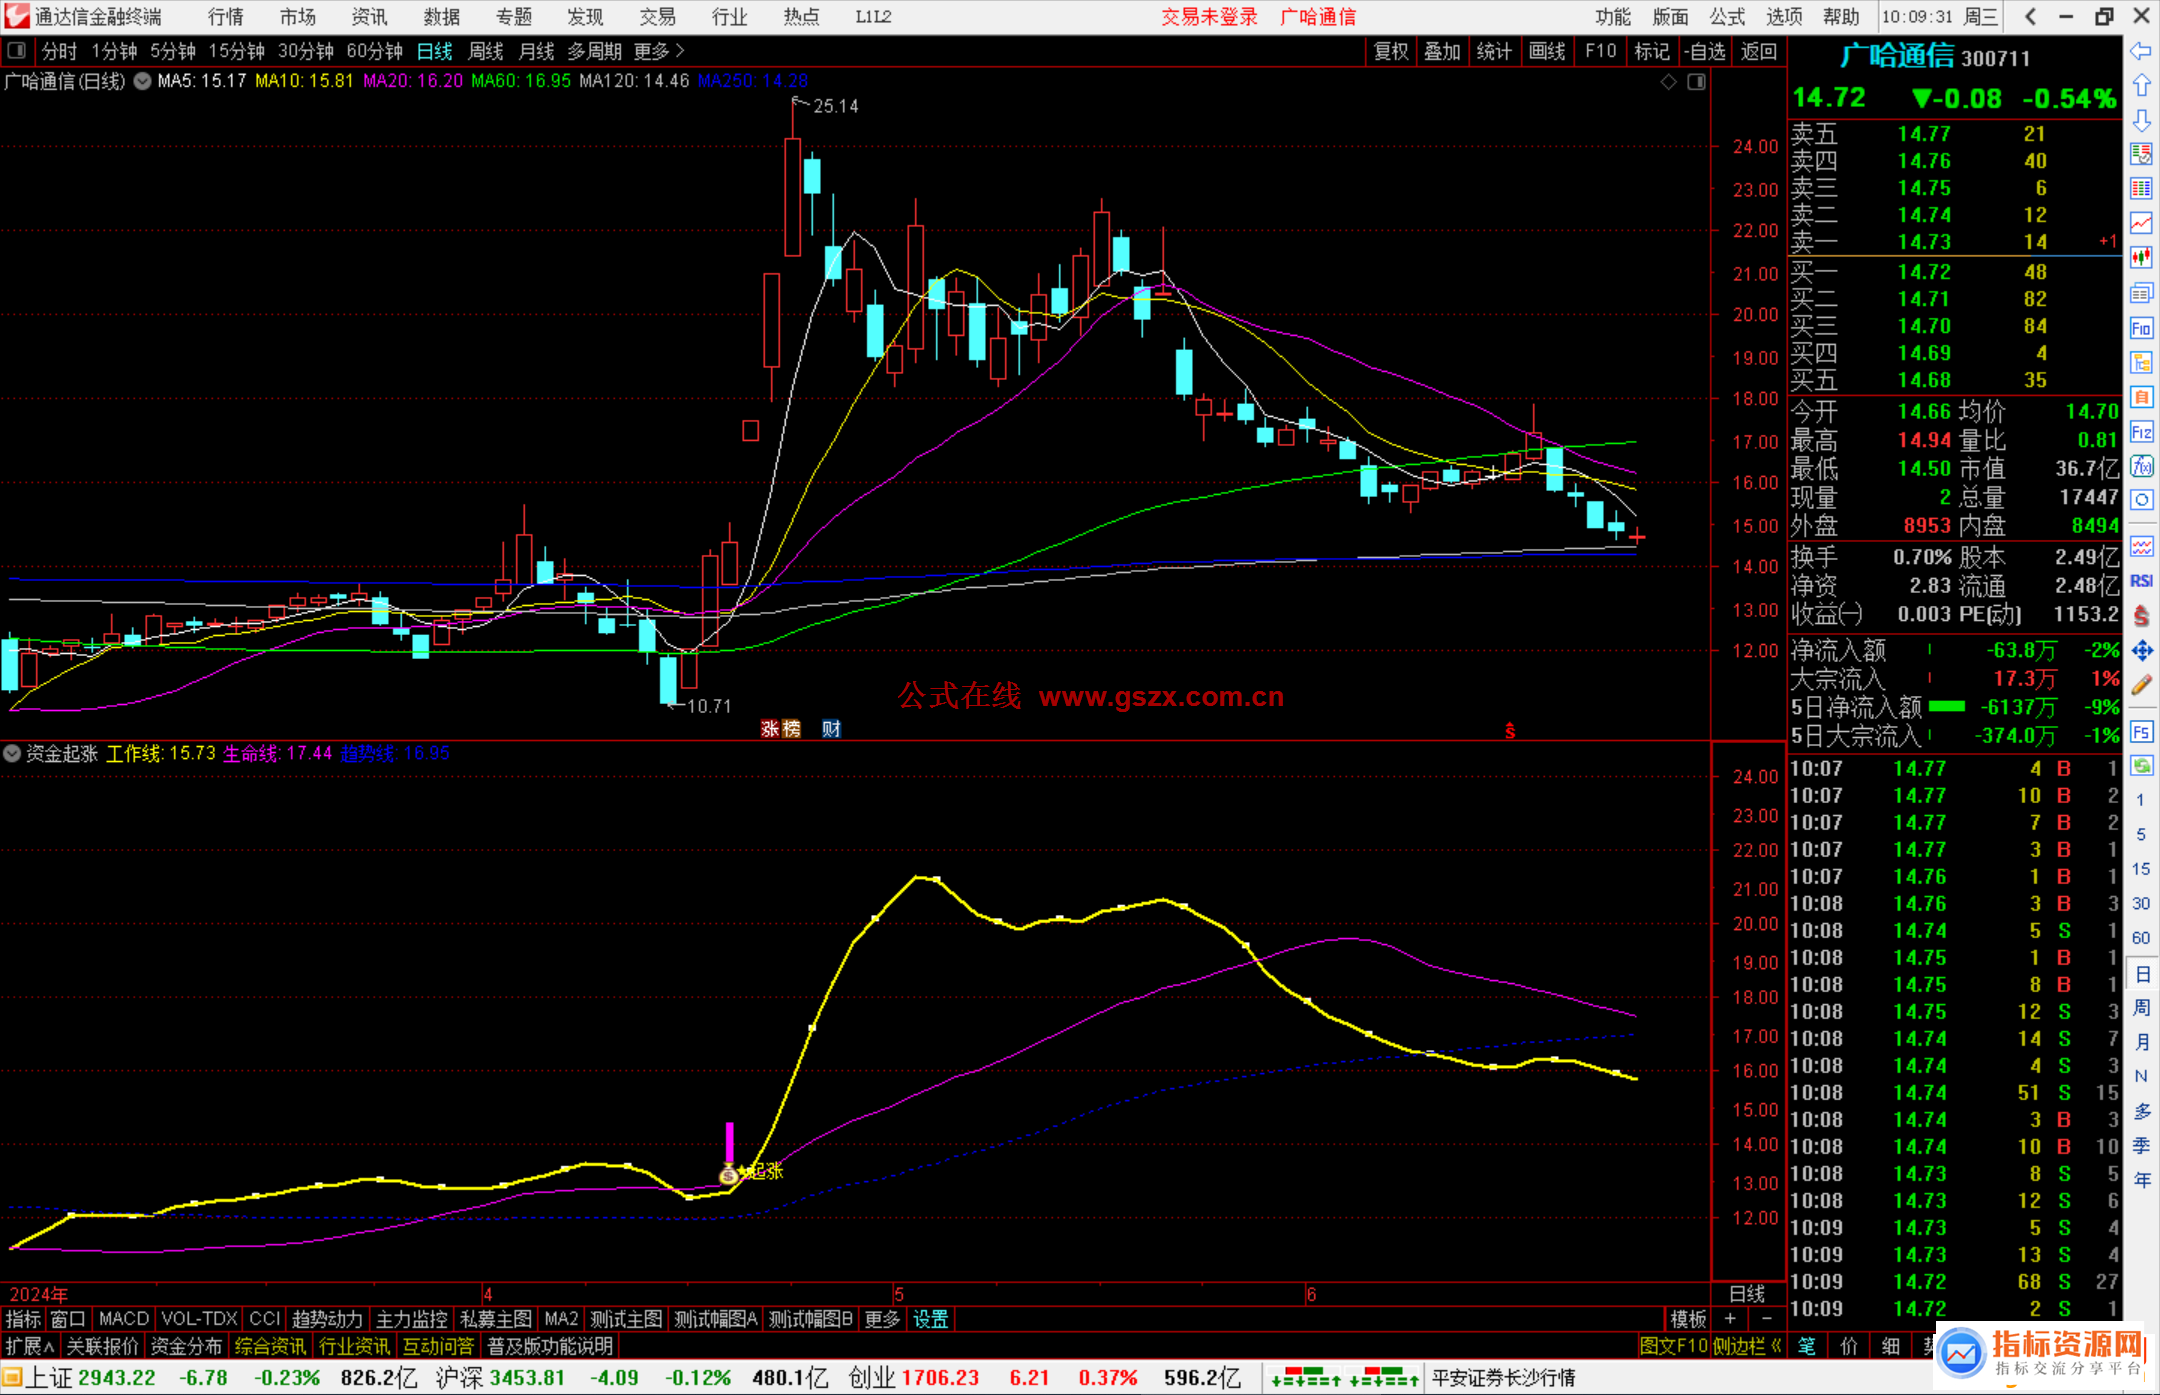Image resolution: width=2160 pixels, height=1395 pixels.
Task: Open the 版面 layout menu
Action: [1670, 16]
